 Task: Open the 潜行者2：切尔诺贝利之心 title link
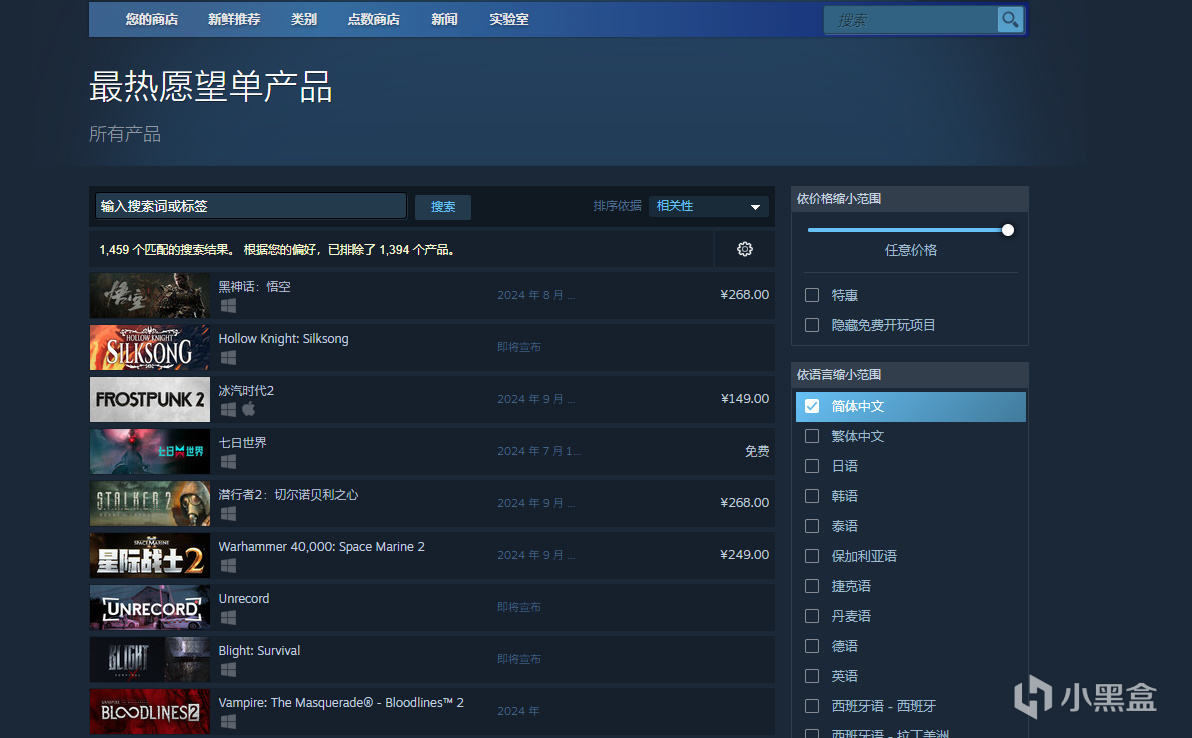pos(288,495)
